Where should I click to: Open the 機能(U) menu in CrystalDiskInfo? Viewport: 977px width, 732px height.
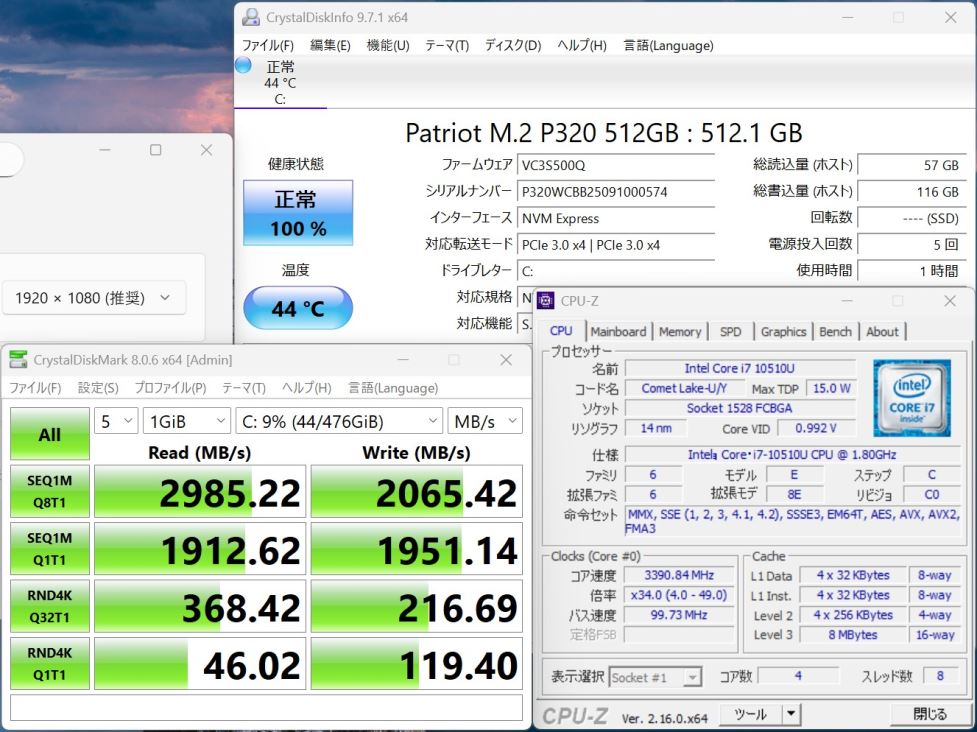(x=387, y=45)
